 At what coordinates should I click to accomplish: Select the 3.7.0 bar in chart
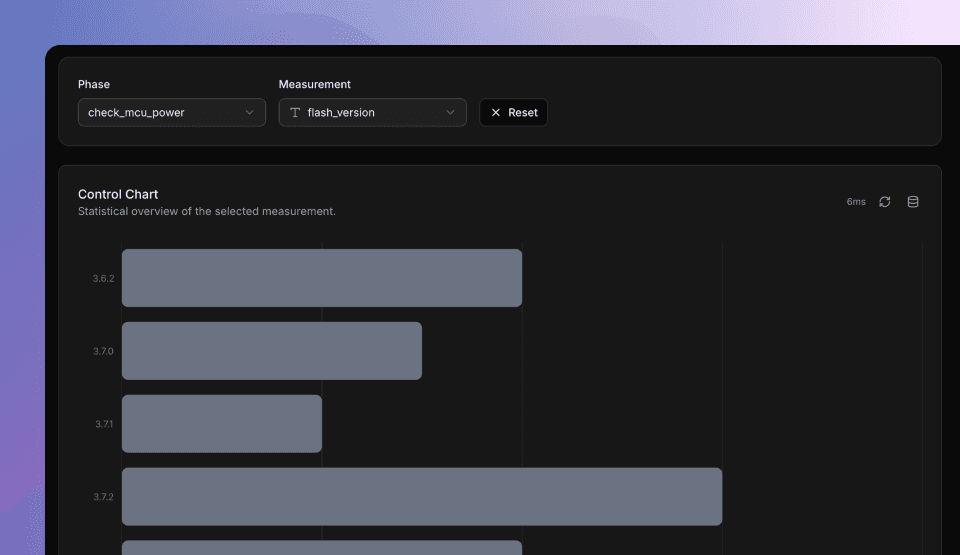point(271,351)
